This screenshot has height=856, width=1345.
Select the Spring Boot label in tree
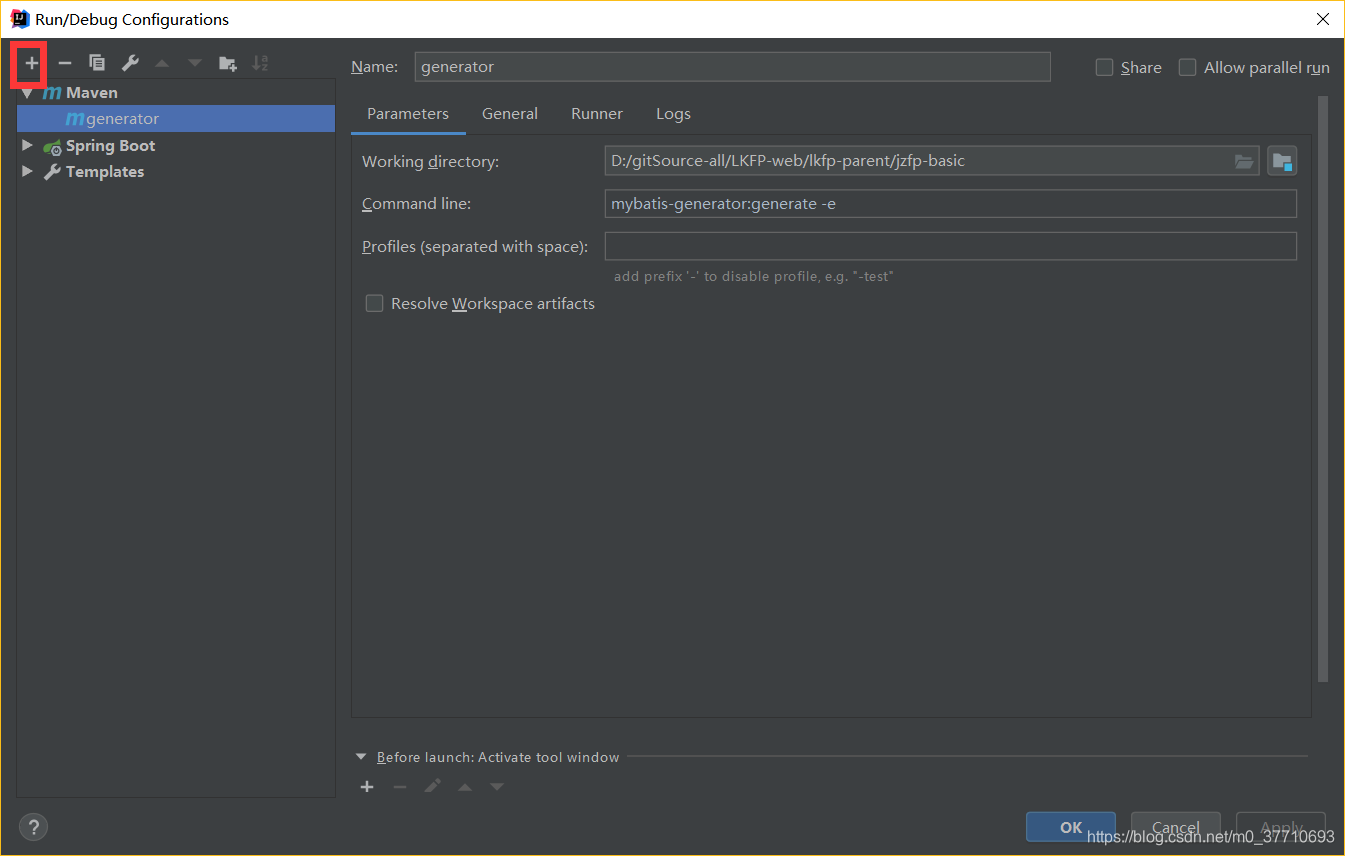coord(111,146)
